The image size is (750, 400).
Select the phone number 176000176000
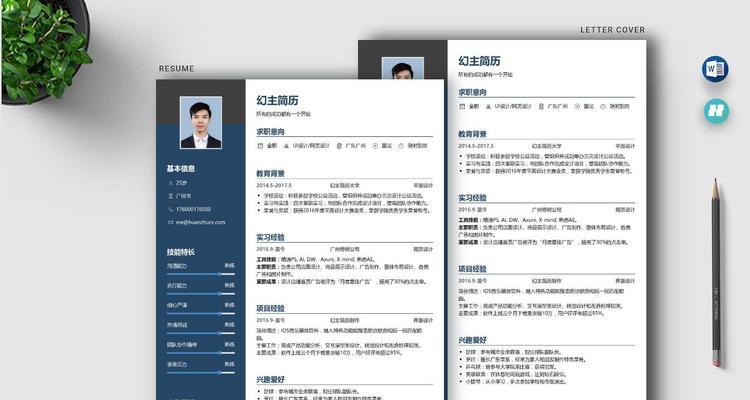(x=193, y=209)
